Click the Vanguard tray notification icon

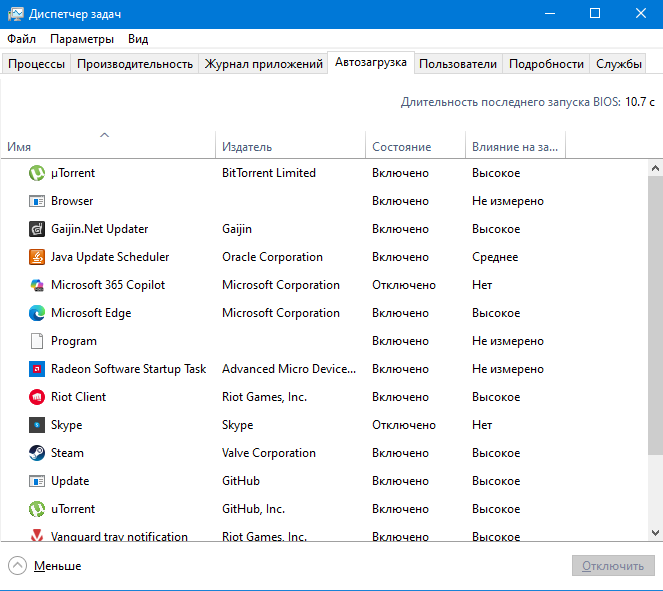pyautogui.click(x=37, y=535)
